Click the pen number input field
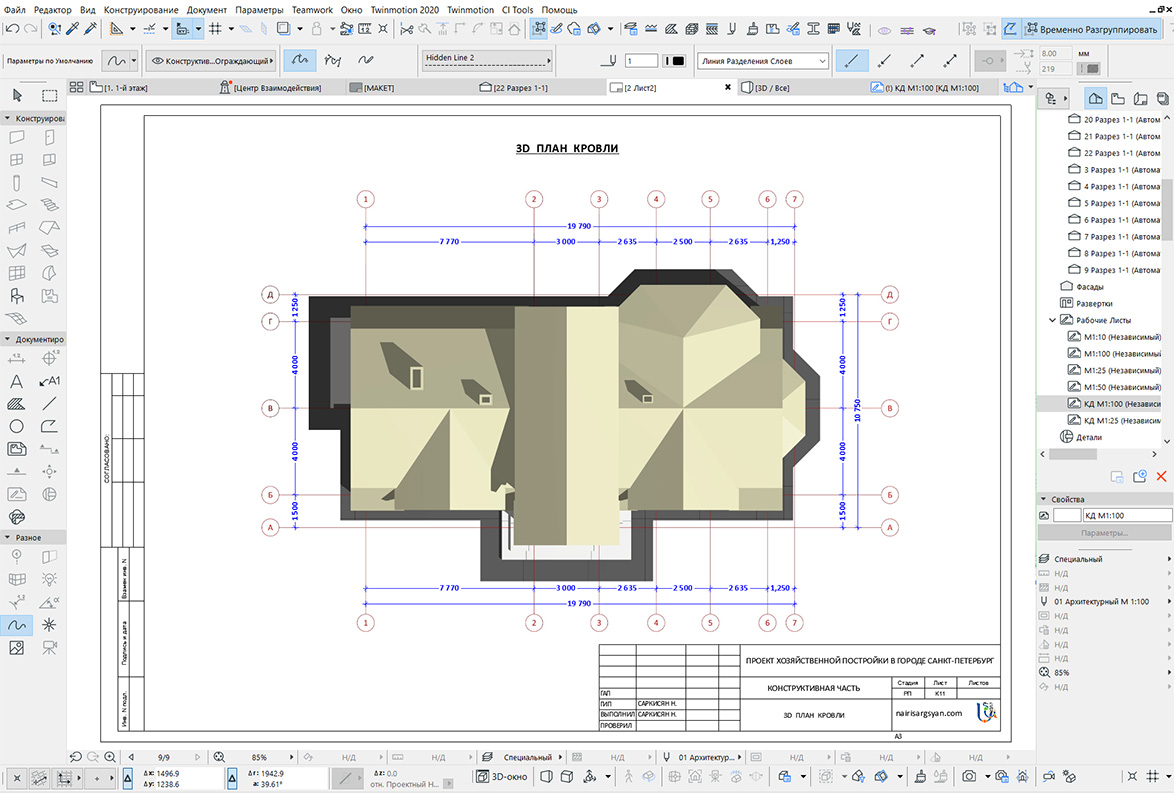The image size is (1174, 793). [641, 61]
